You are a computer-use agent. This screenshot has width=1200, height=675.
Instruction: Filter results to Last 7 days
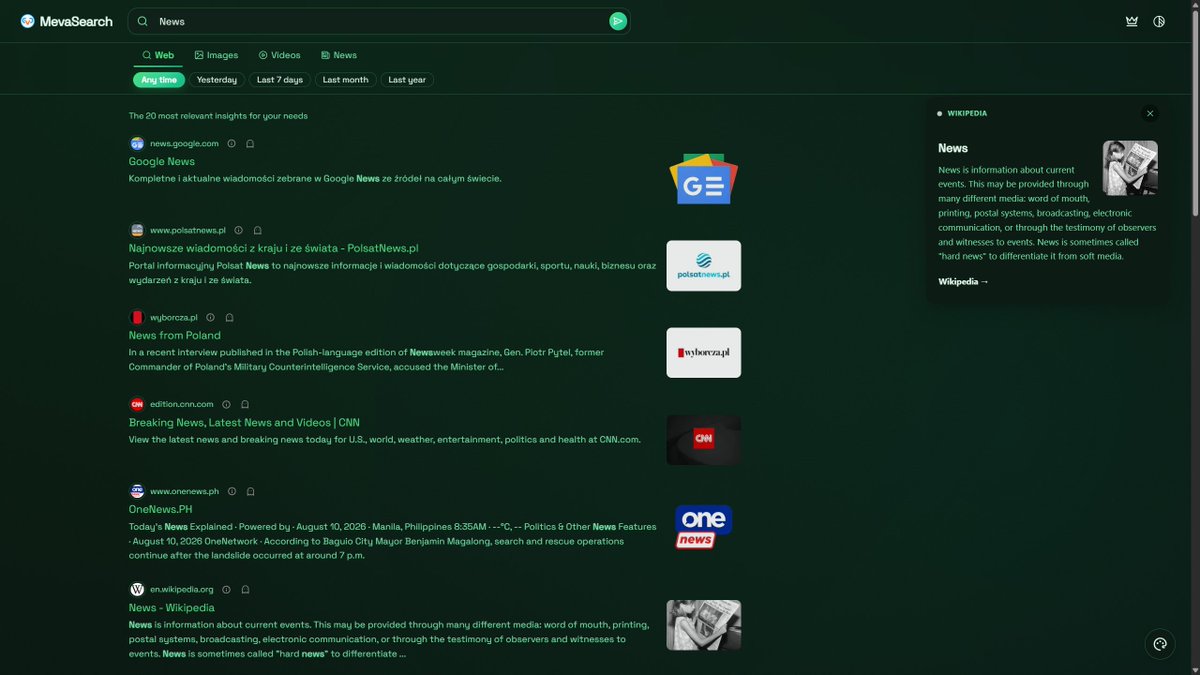280,80
